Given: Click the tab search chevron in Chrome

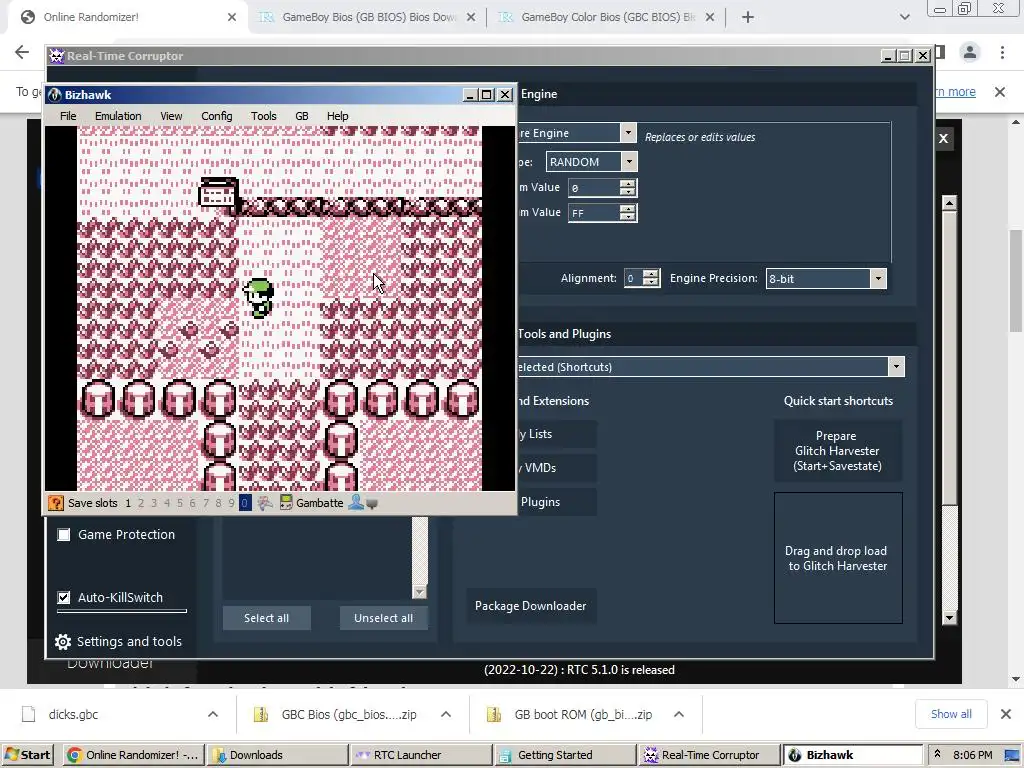Looking at the screenshot, I should pos(904,17).
